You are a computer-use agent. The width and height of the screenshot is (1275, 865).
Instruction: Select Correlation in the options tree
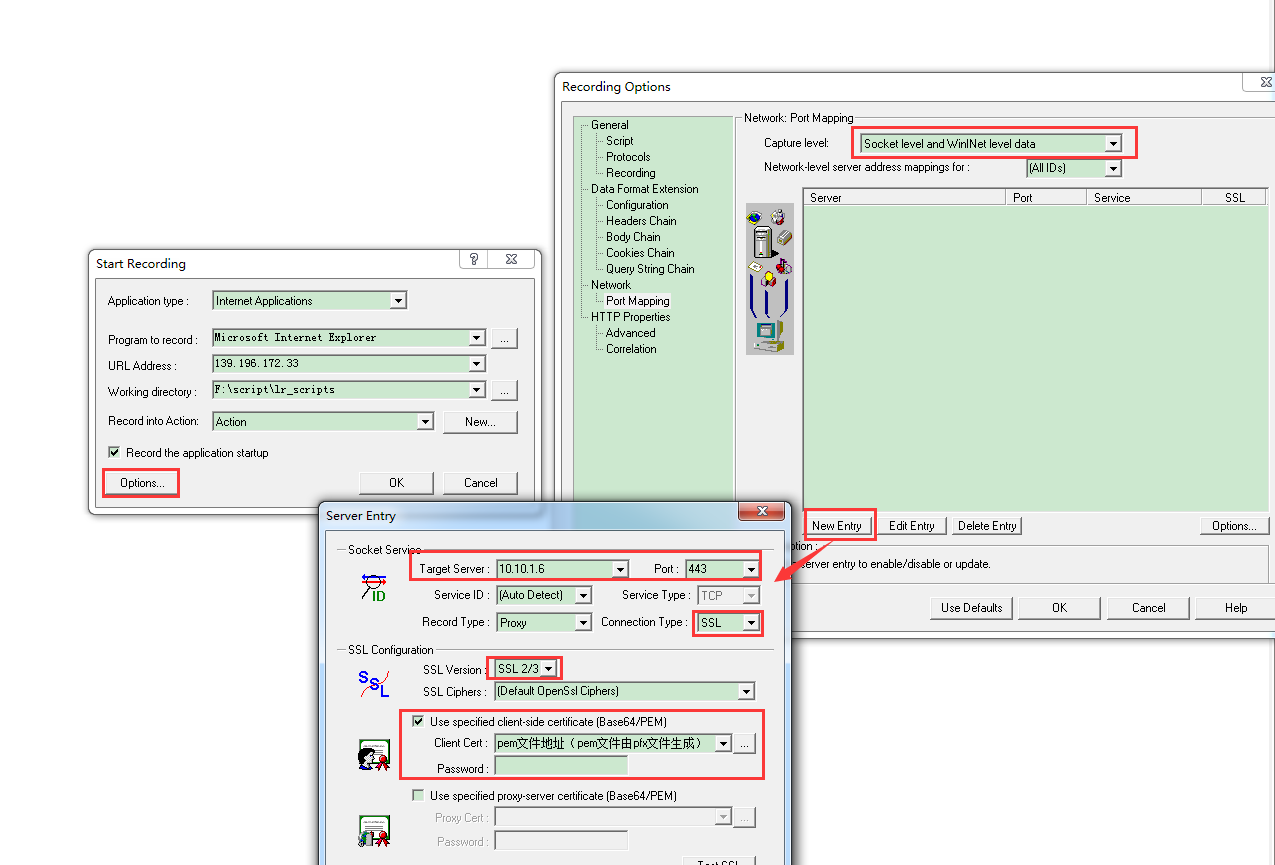click(631, 349)
